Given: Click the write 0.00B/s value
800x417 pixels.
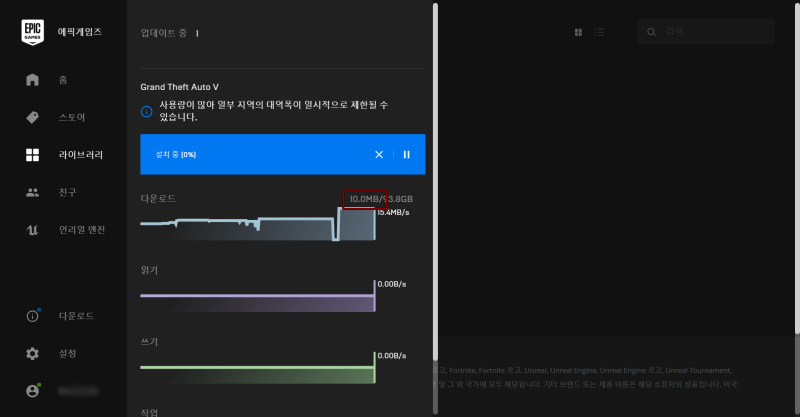Looking at the screenshot, I should pyautogui.click(x=392, y=356).
